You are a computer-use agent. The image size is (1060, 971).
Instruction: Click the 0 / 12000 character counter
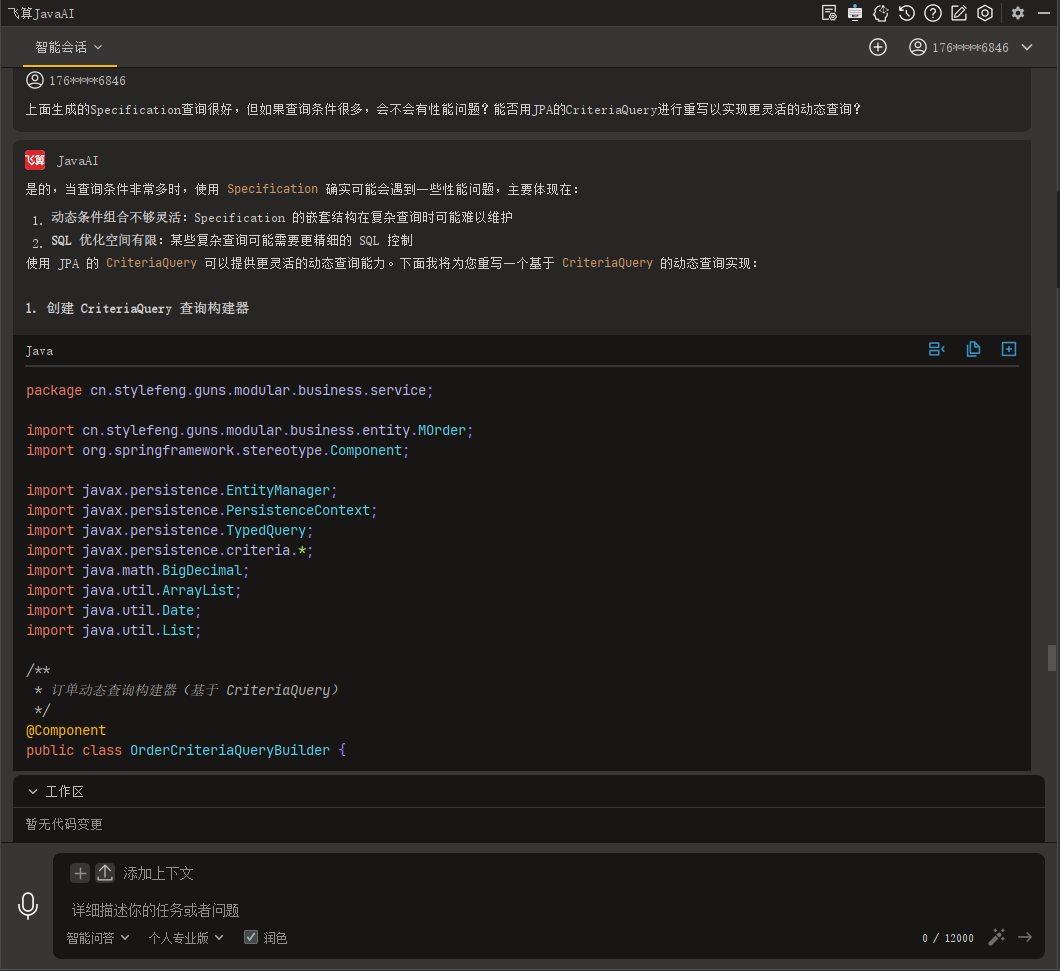(x=948, y=938)
